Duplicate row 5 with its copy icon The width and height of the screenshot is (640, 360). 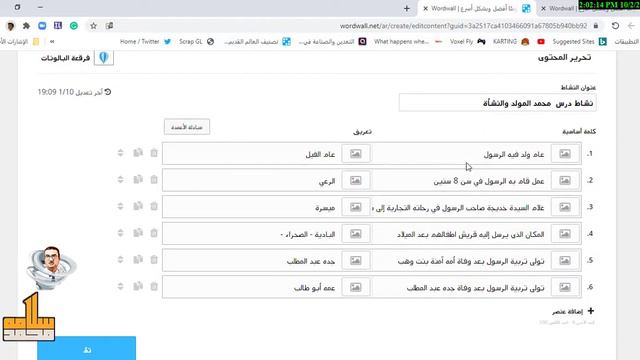pos(138,259)
